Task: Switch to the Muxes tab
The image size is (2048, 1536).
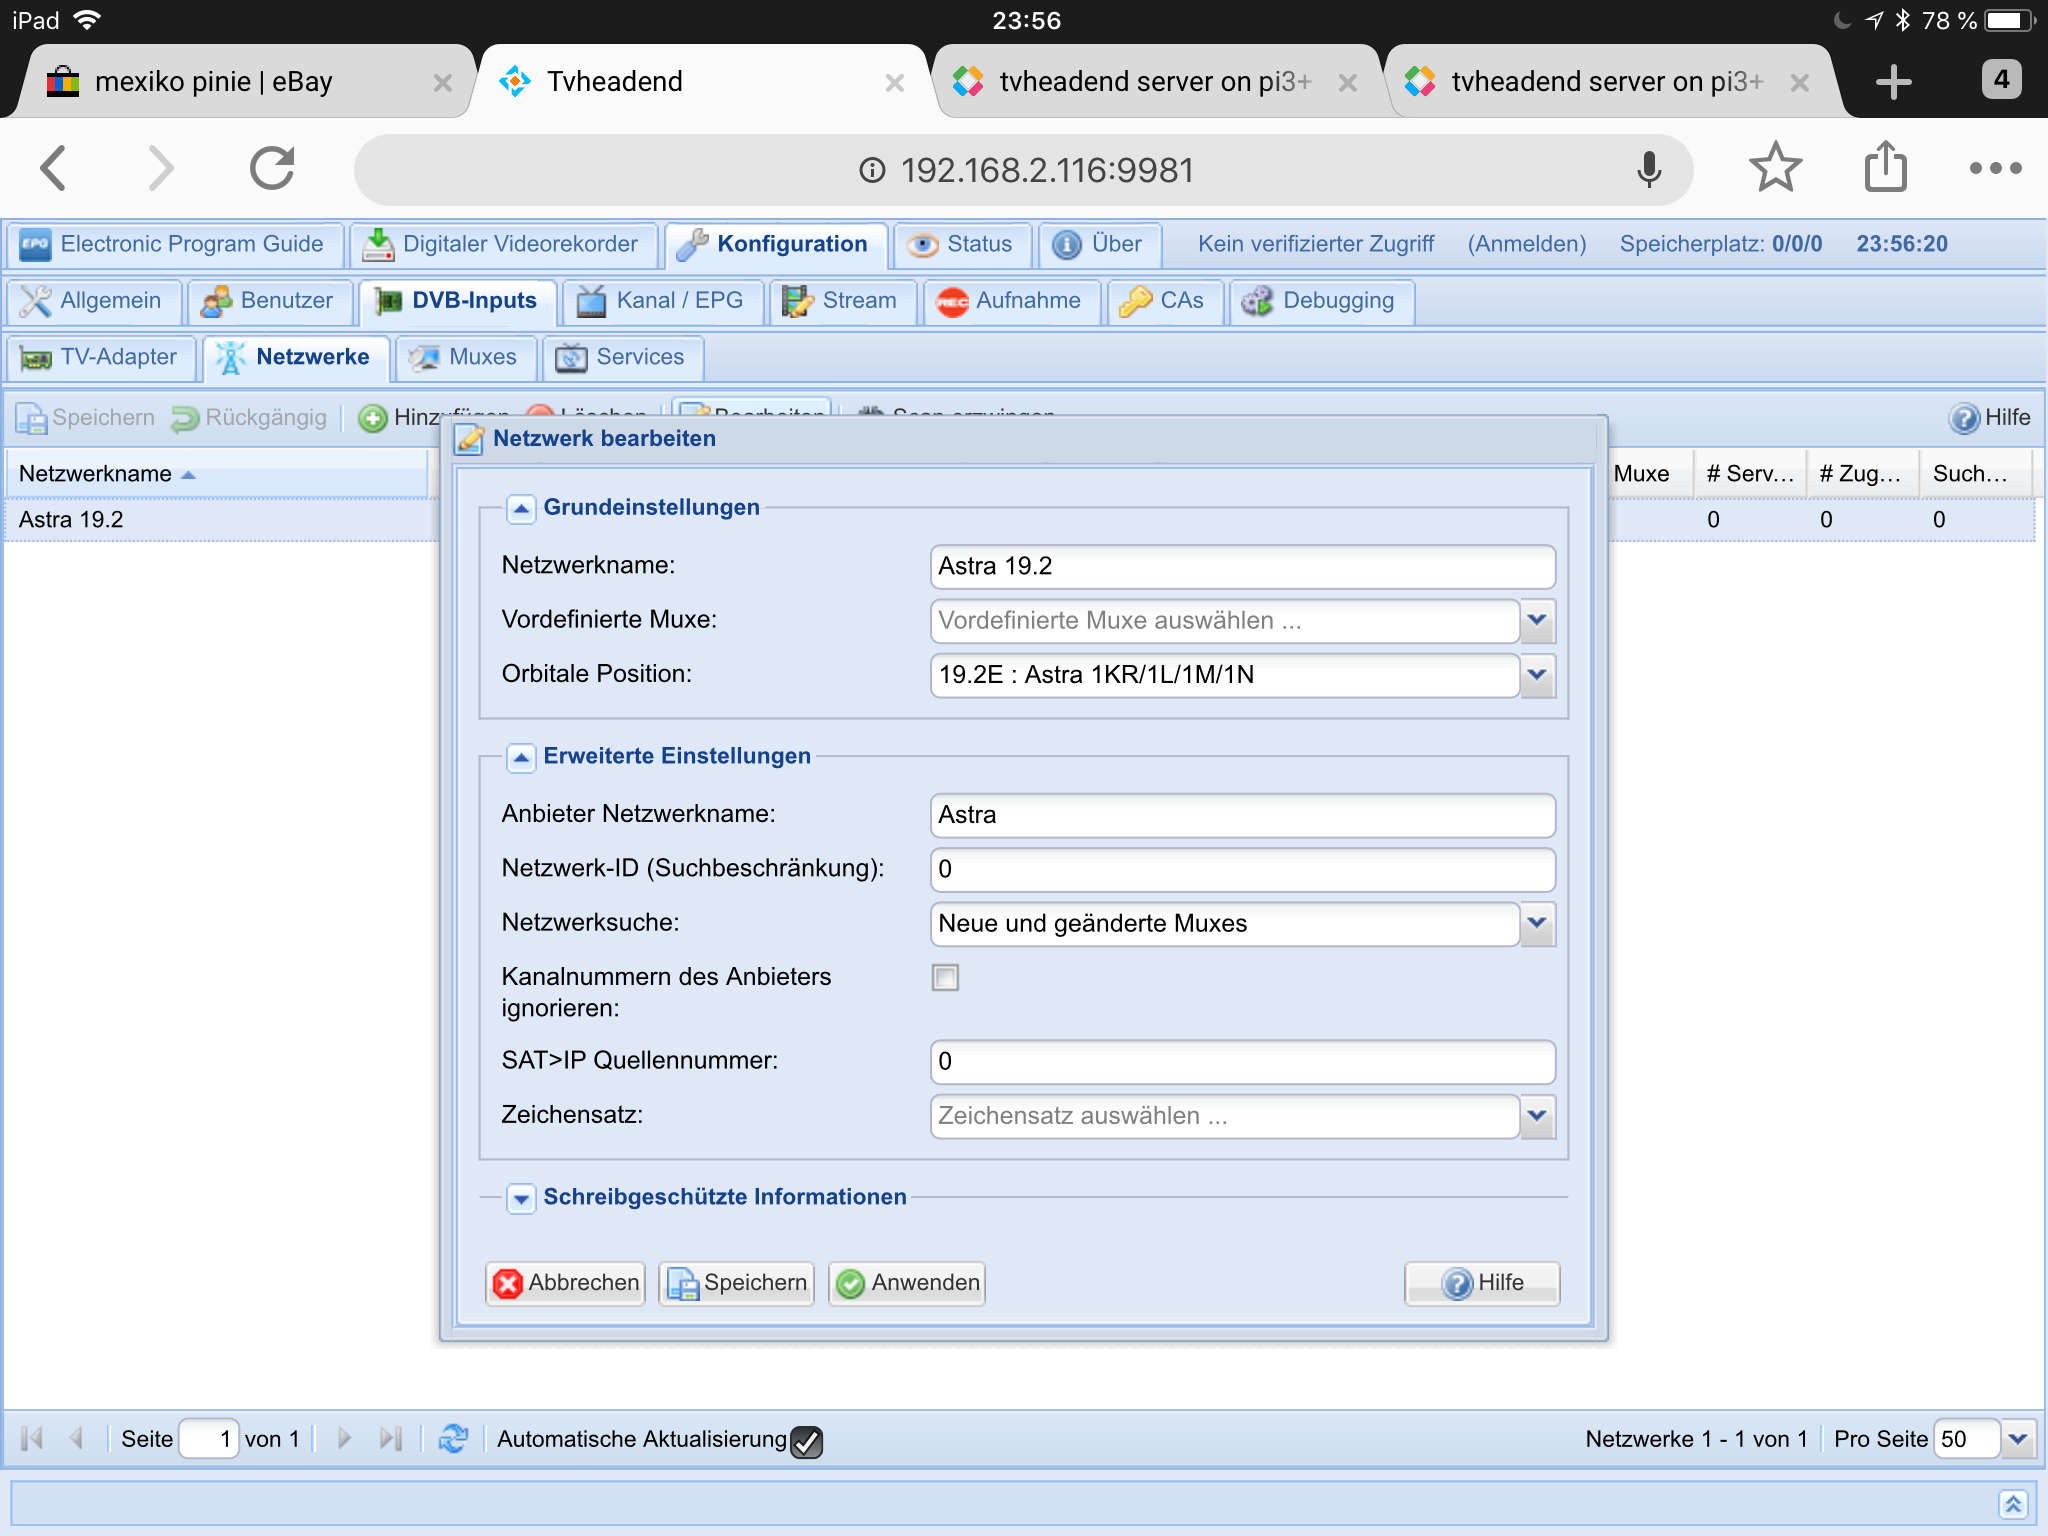Action: pos(467,358)
